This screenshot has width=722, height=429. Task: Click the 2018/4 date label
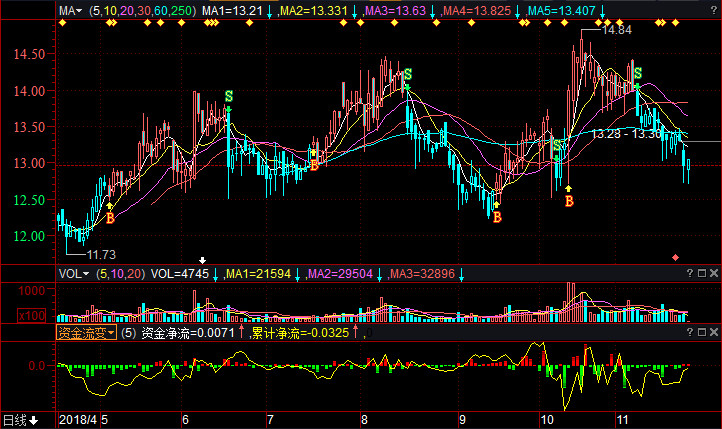pos(78,420)
